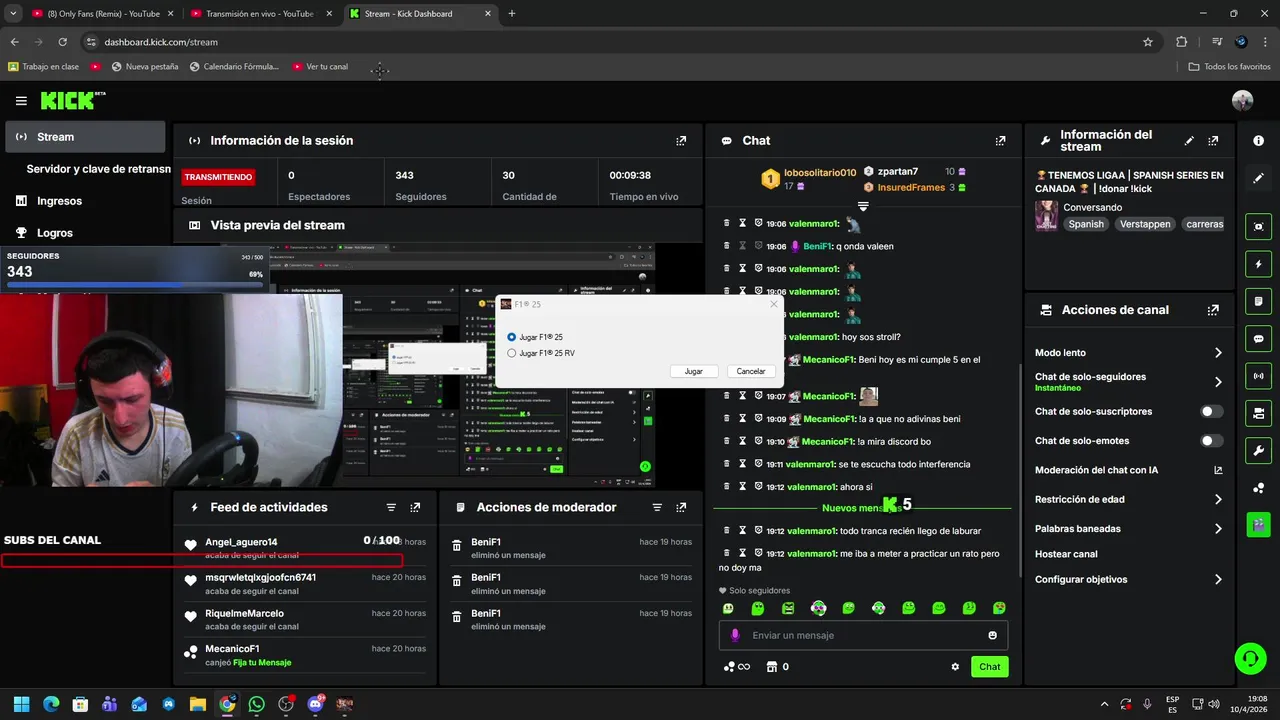Open WhatsApp from the taskbar
The height and width of the screenshot is (720, 1280).
tap(257, 704)
